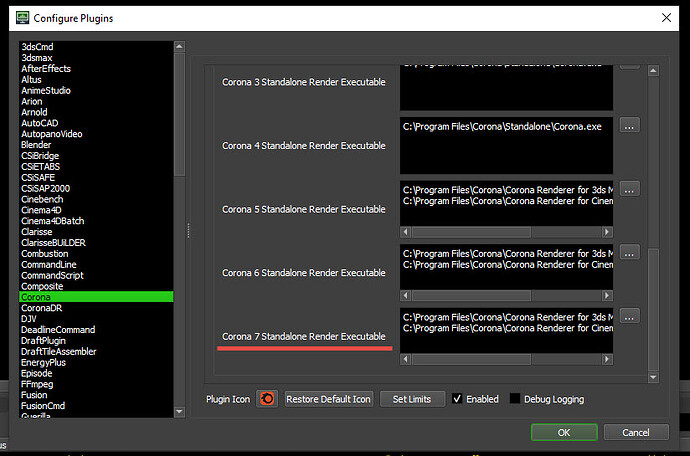Screen dimensions: 690x456
Task: Toggle the Enabled checkbox
Action: coord(457,399)
